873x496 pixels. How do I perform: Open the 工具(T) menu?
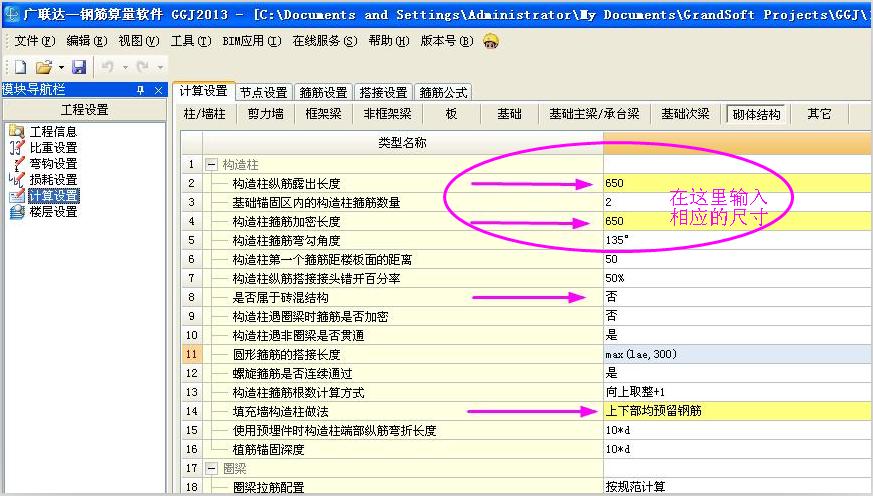click(191, 41)
